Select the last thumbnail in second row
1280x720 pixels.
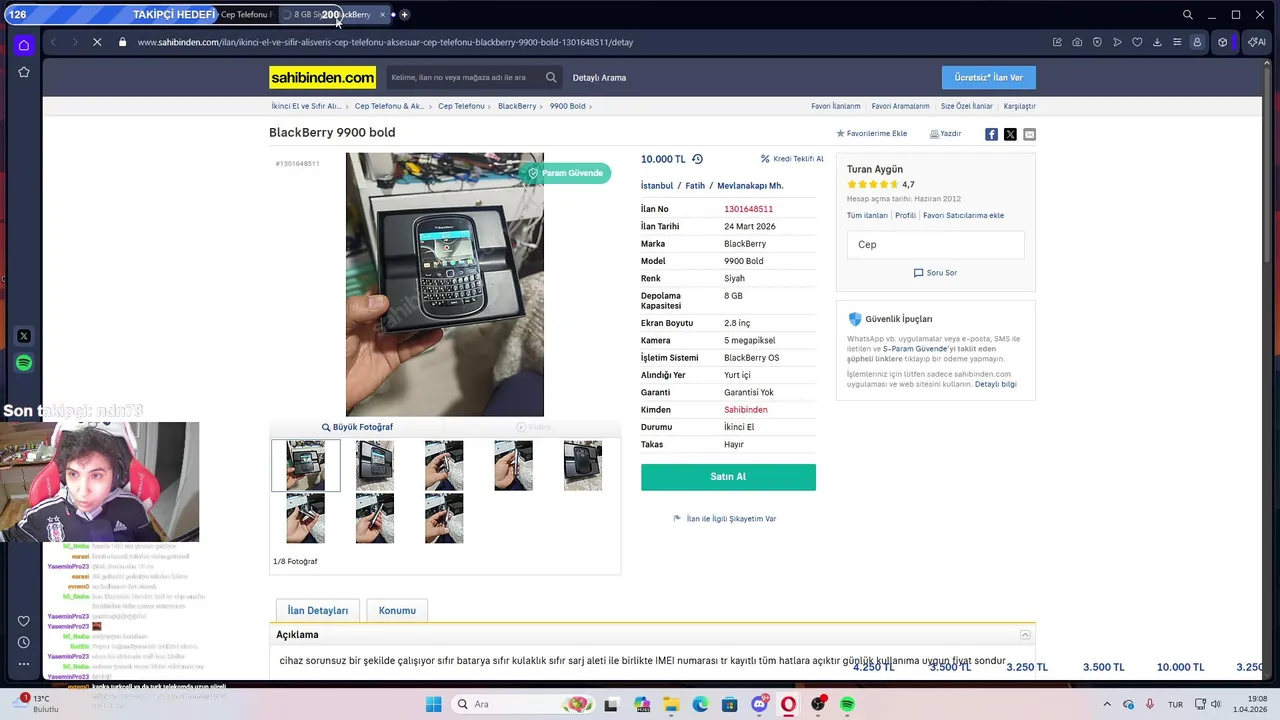[x=444, y=518]
